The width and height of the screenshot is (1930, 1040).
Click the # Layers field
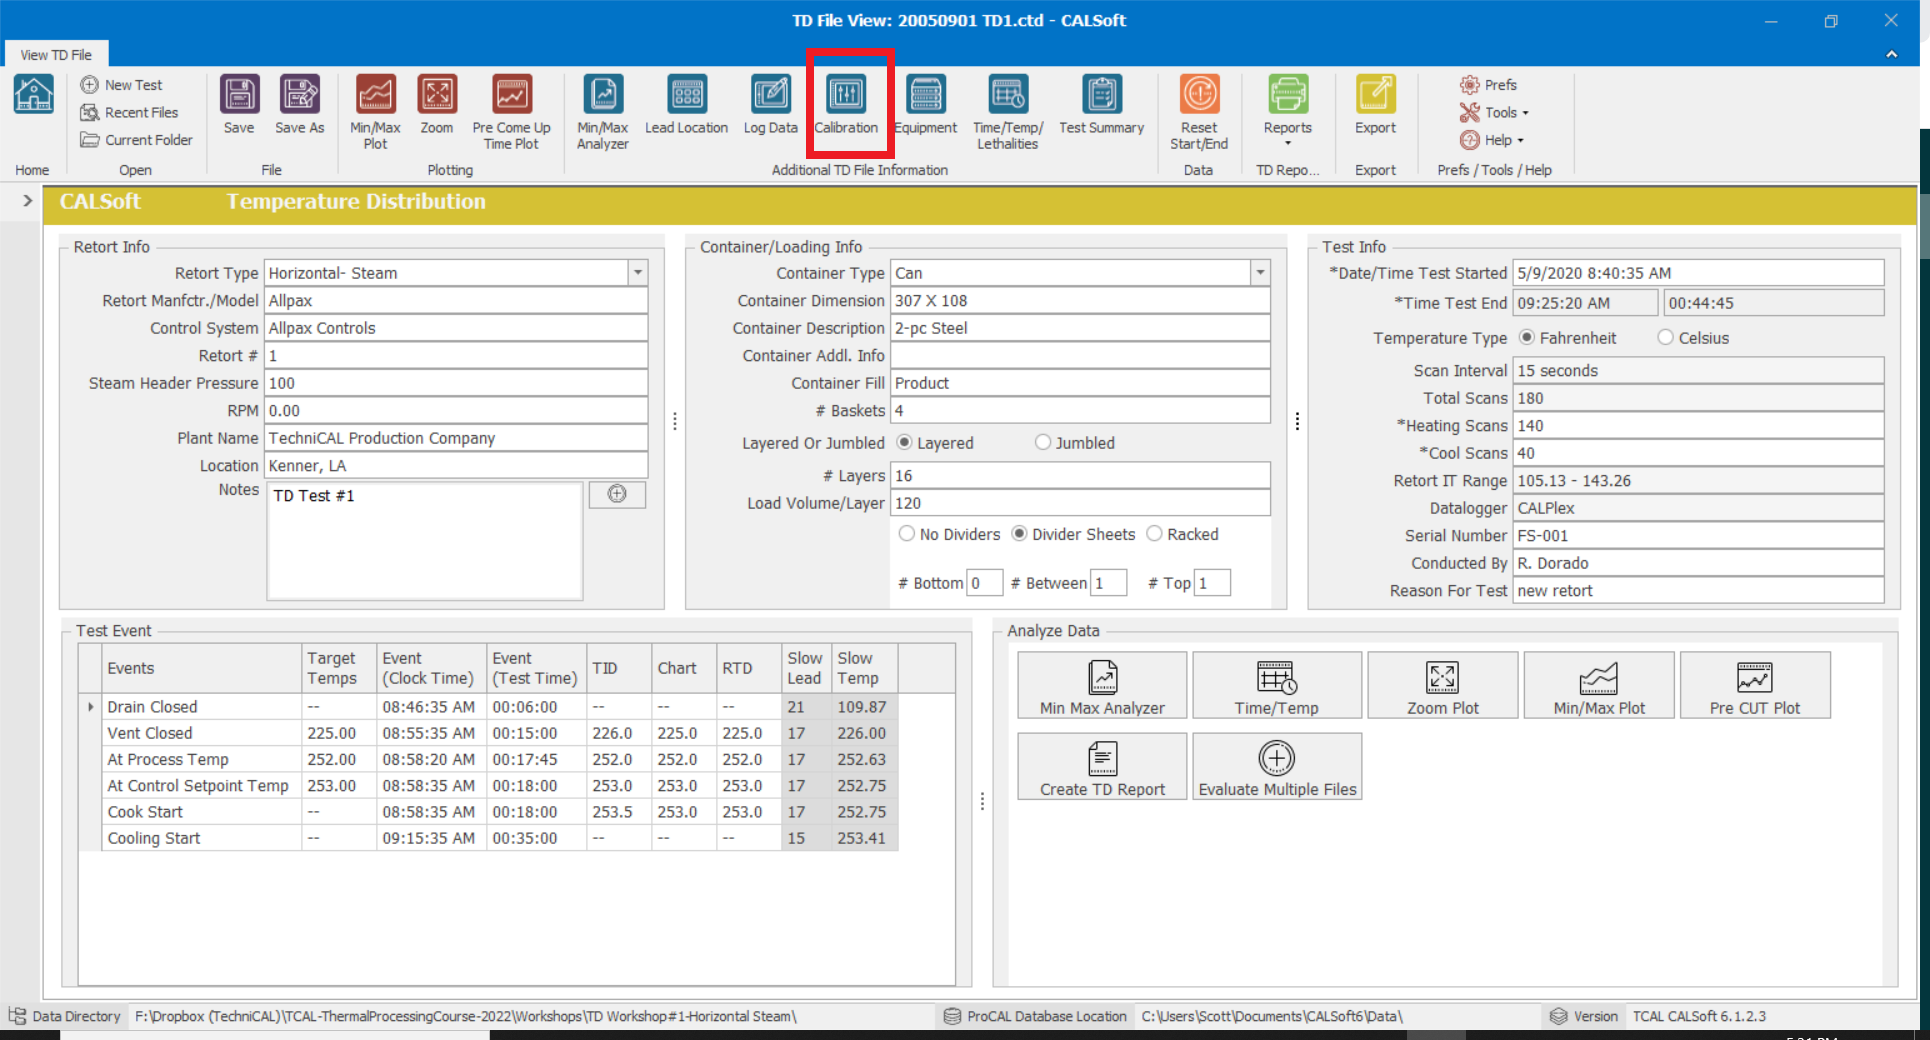1080,475
